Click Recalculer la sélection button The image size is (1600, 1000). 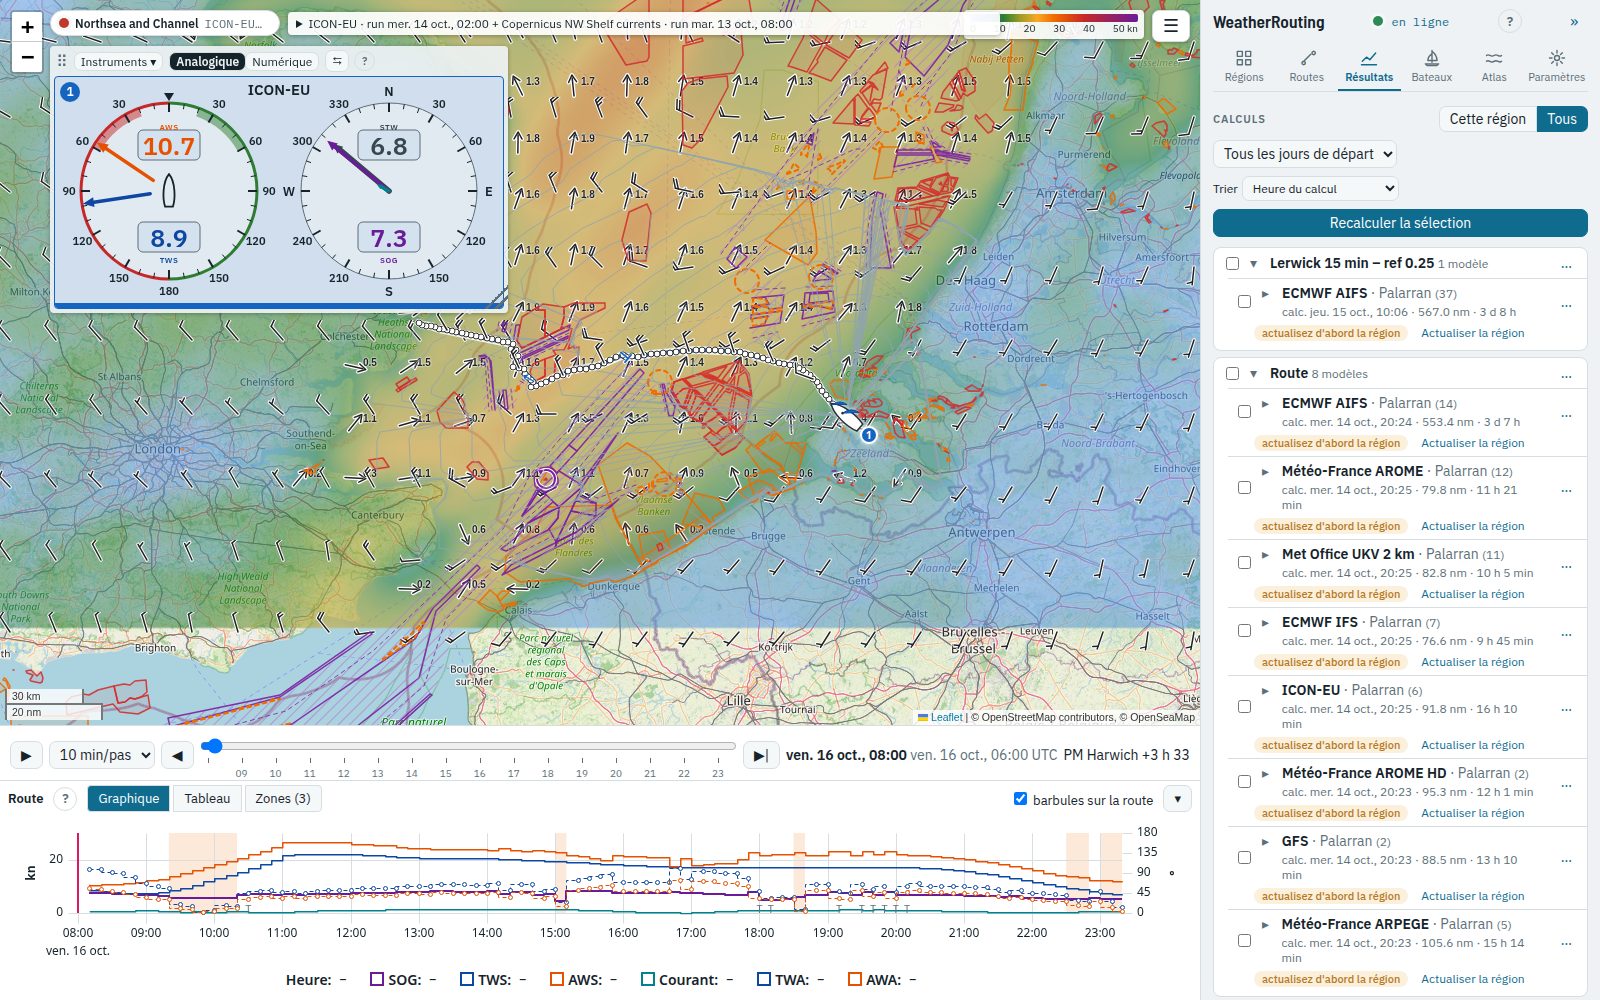pyautogui.click(x=1400, y=223)
